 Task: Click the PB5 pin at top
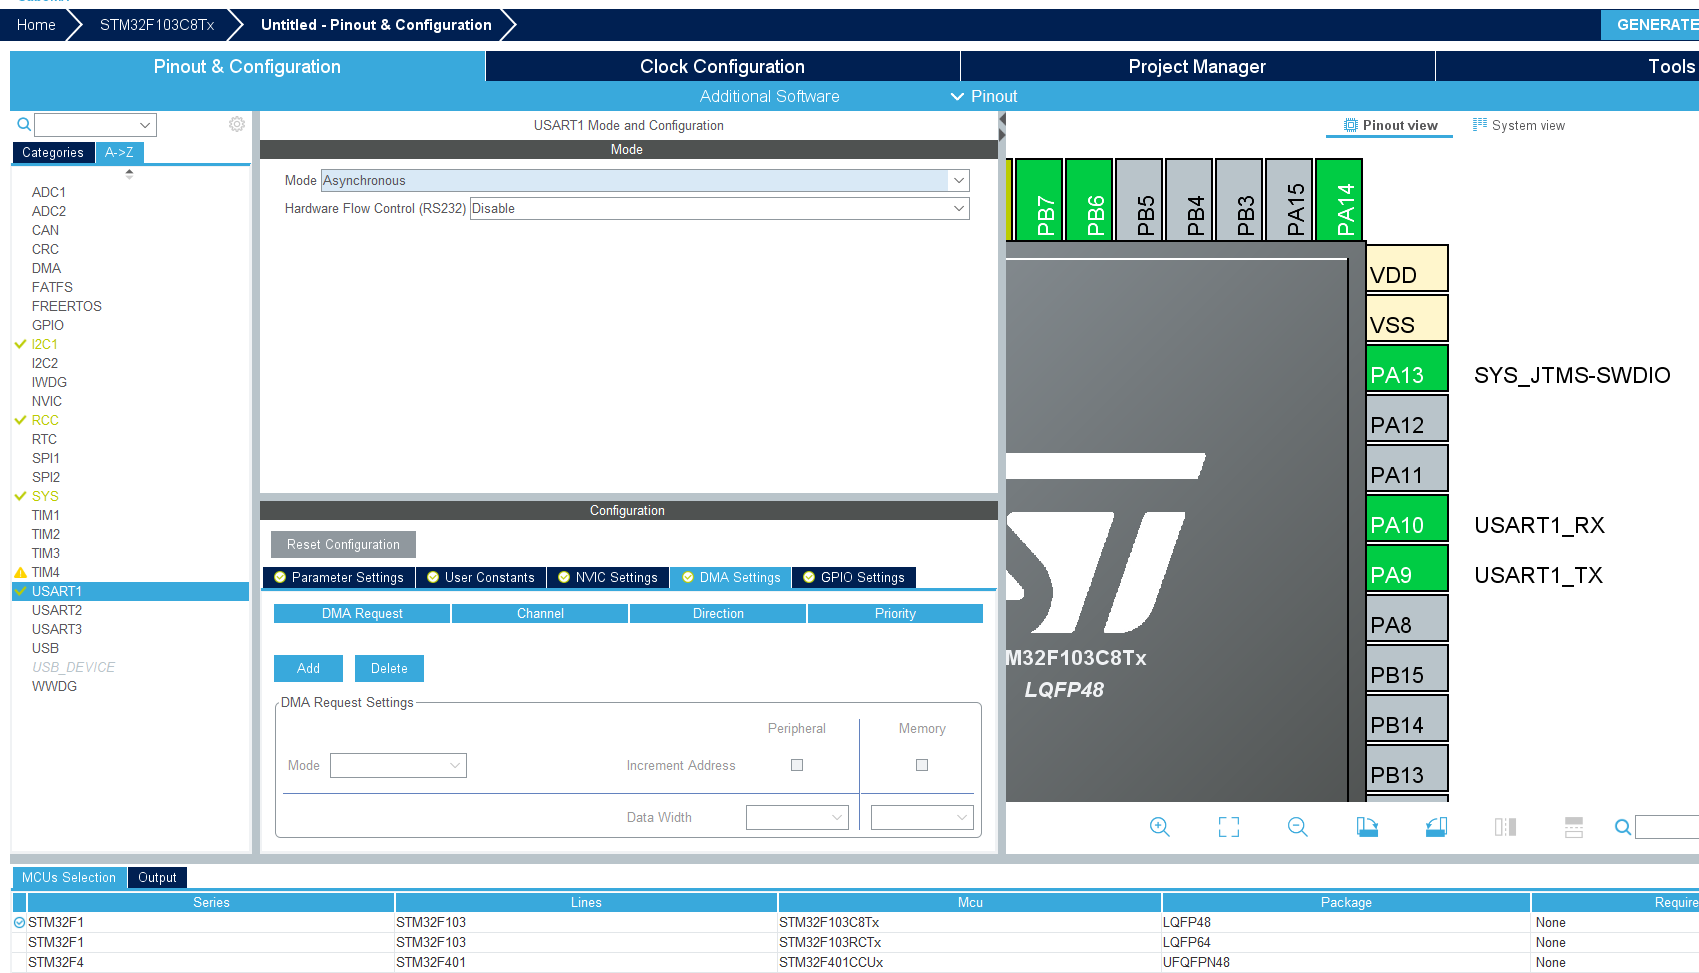(x=1139, y=199)
